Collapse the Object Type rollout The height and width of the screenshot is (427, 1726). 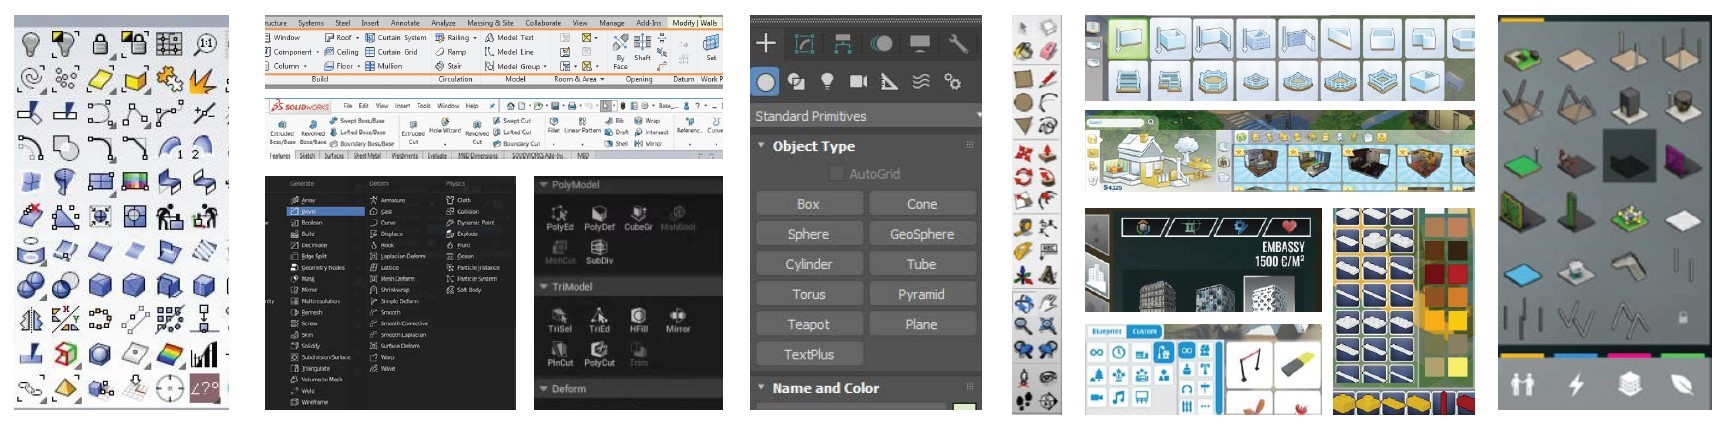[x=762, y=146]
